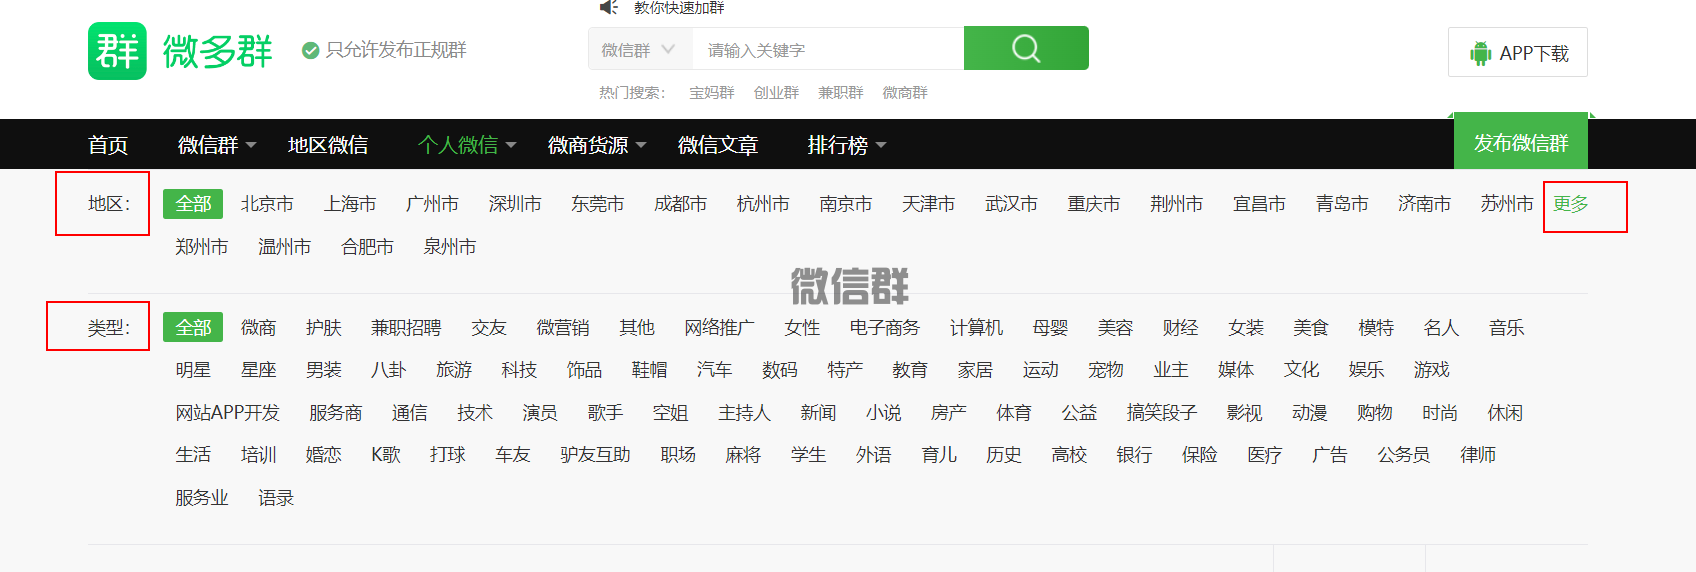Select 全部 in the region filter
Viewport: 1696px width, 572px height.
click(x=193, y=204)
